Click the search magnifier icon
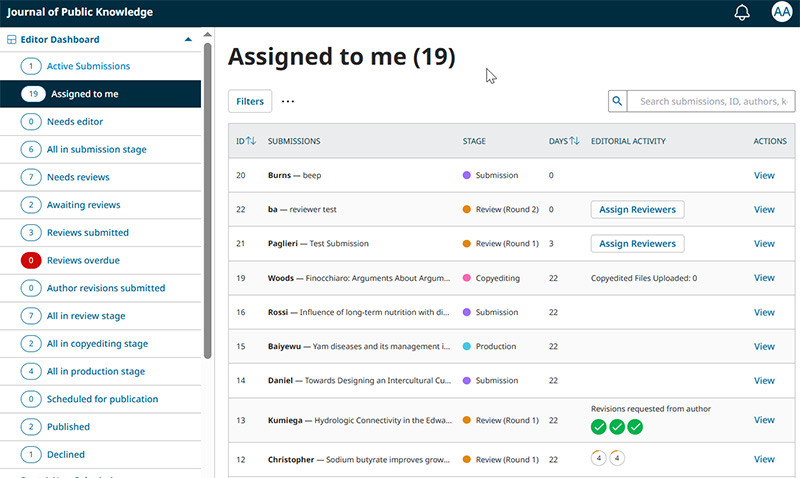Screen dimensions: 800x478 tap(617, 101)
